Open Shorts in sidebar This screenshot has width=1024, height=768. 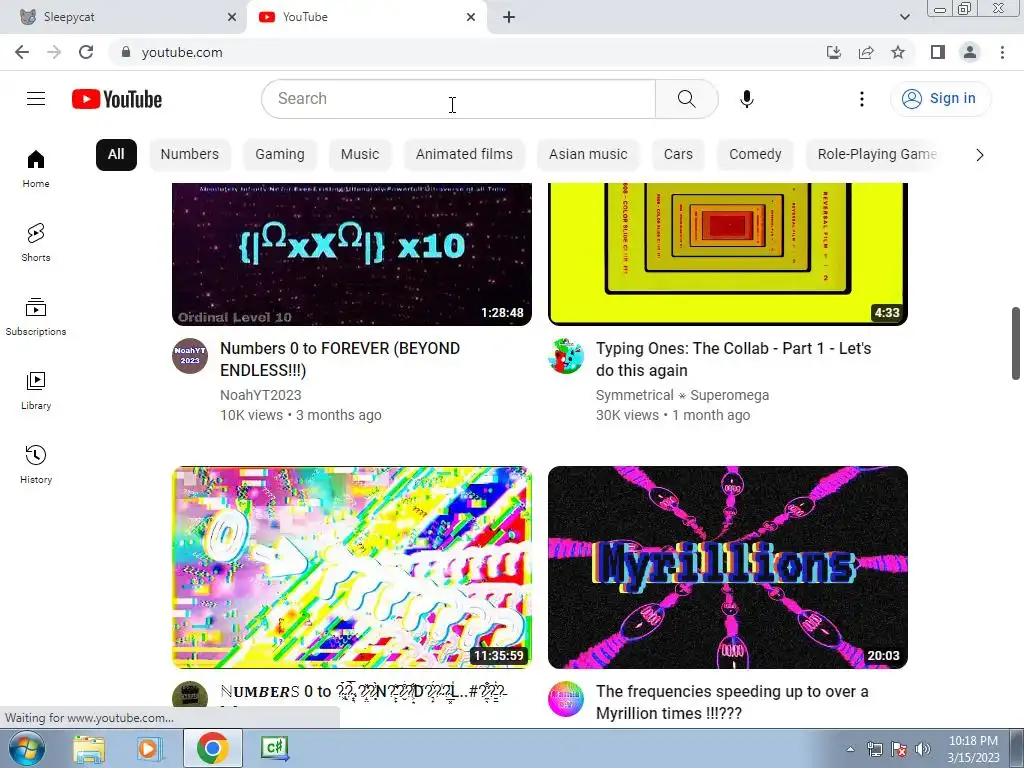point(36,242)
